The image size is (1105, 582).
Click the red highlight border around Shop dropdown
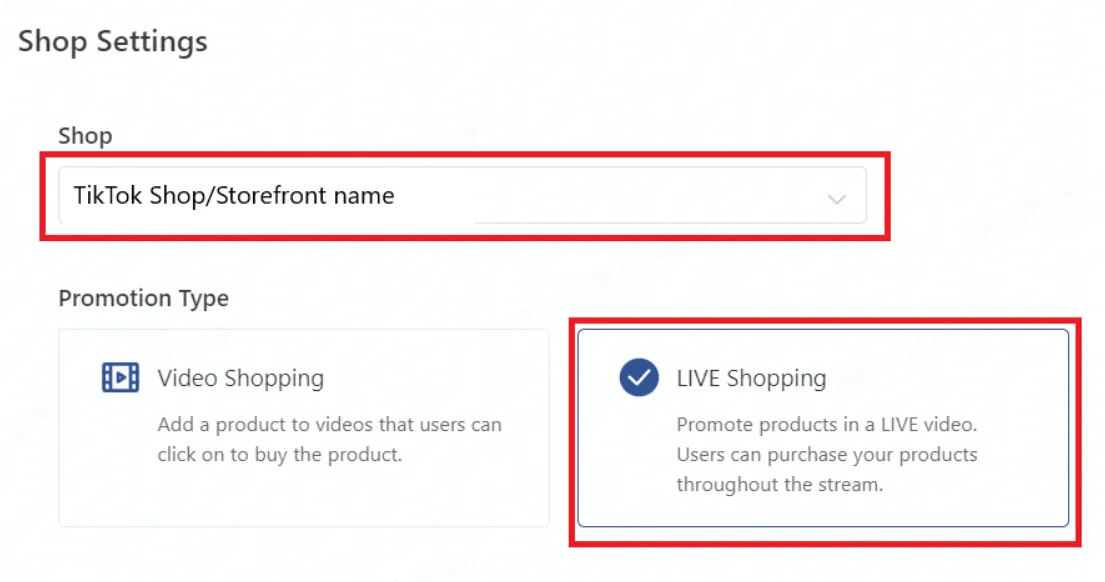(465, 156)
